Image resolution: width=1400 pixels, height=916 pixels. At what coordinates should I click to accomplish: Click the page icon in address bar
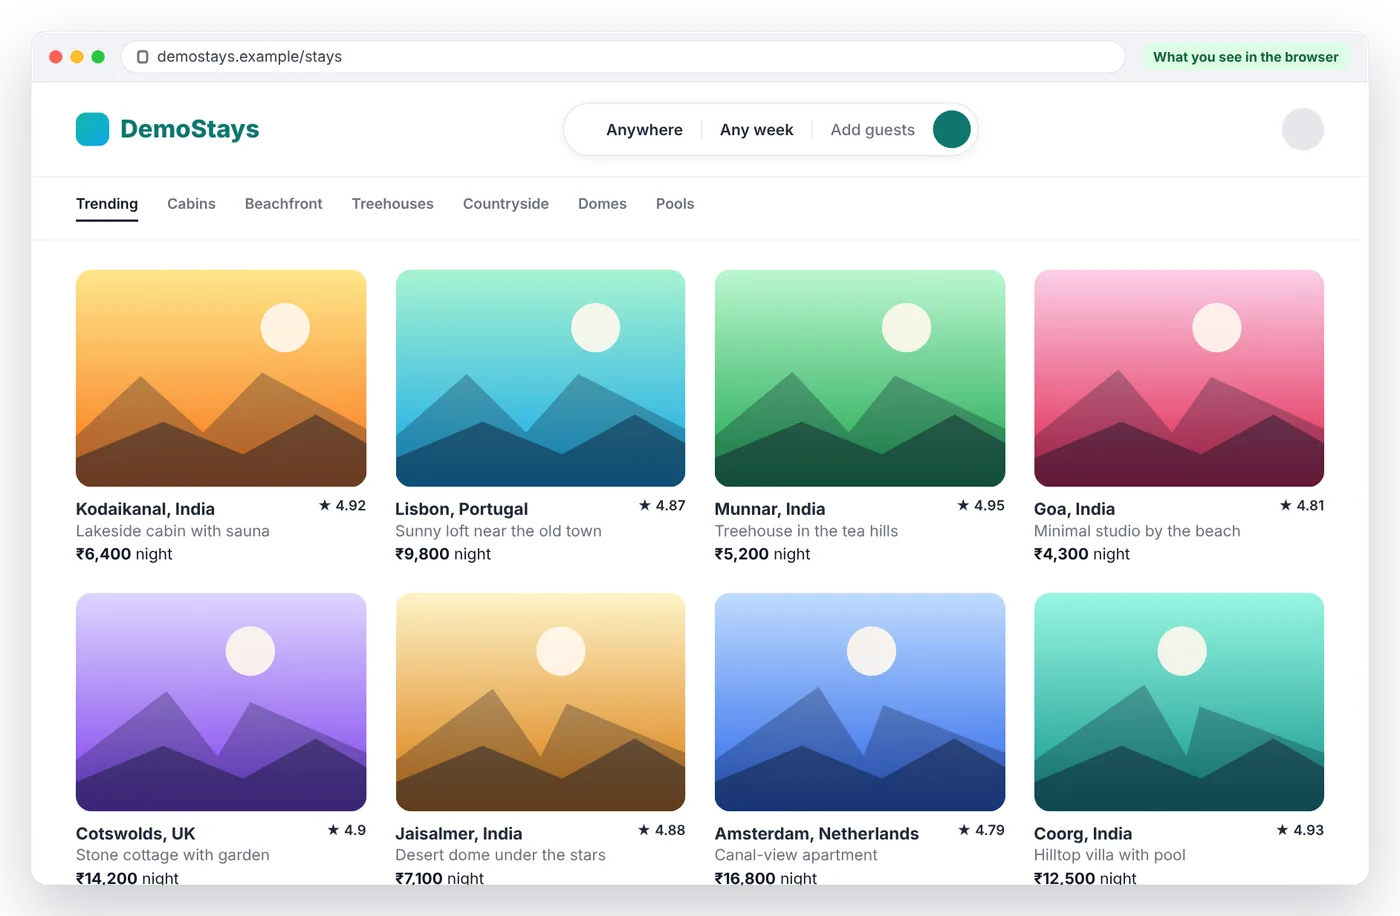point(143,57)
